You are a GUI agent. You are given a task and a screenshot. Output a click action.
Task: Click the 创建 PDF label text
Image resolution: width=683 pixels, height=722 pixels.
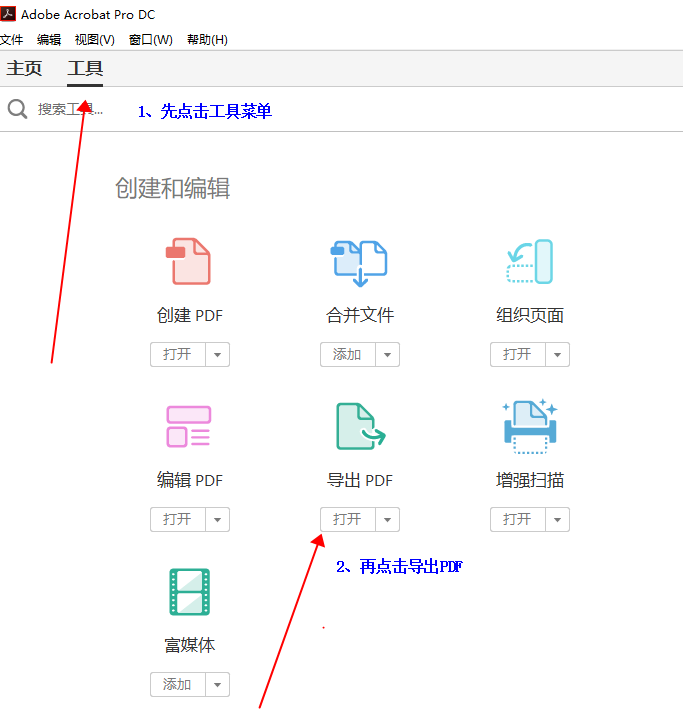click(190, 315)
